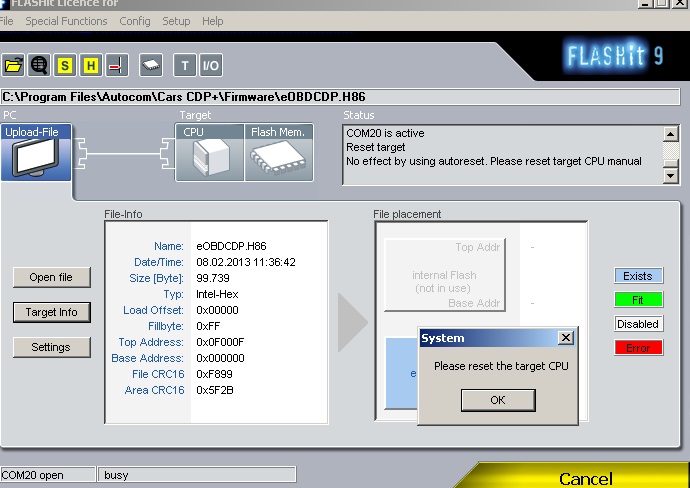Open file via yellow folder toolbar icon
This screenshot has height=488, width=690.
[x=13, y=66]
